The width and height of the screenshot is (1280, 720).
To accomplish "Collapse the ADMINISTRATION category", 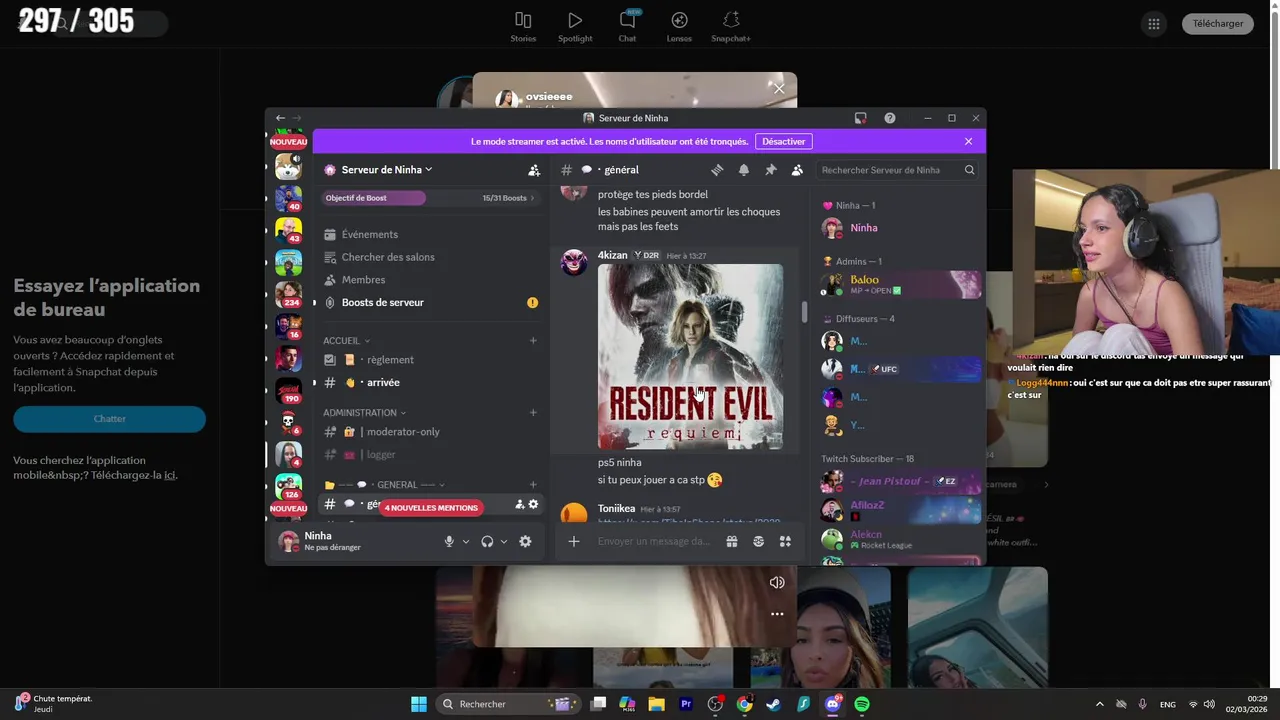I will [365, 412].
